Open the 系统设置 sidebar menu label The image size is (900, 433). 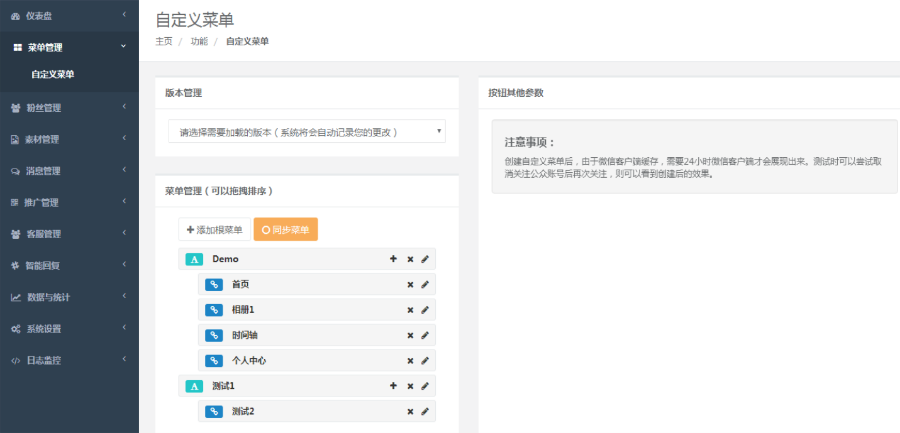tap(44, 329)
